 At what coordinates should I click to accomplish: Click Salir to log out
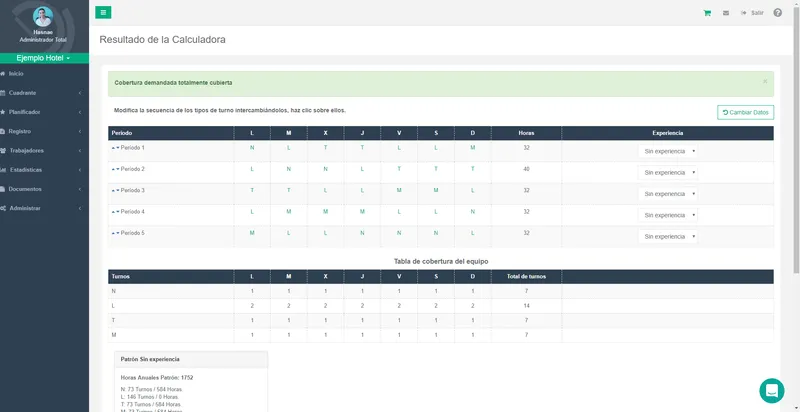[753, 13]
